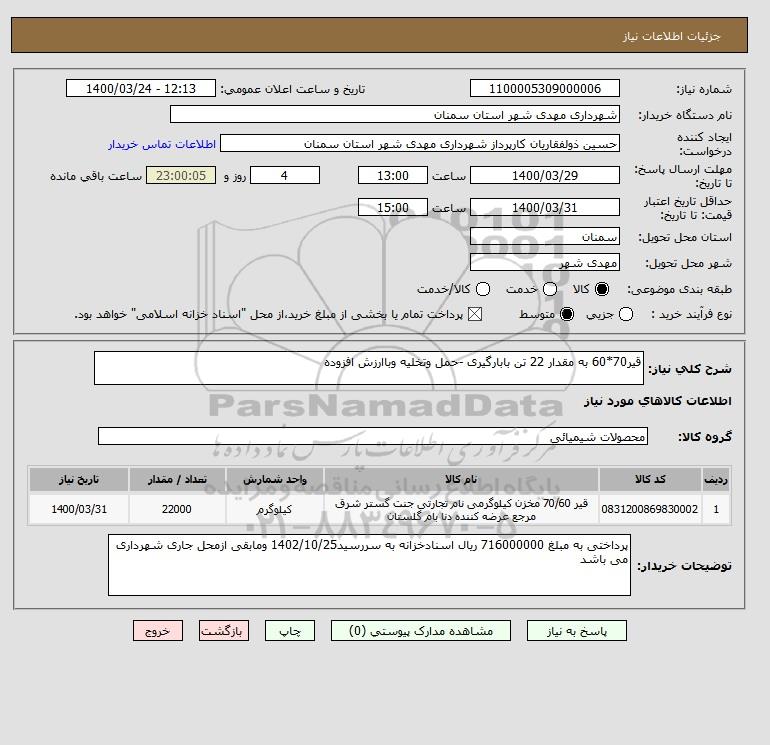Click the توضیحات خریدار label
Screen dimensions: 770x745
[x=685, y=566]
